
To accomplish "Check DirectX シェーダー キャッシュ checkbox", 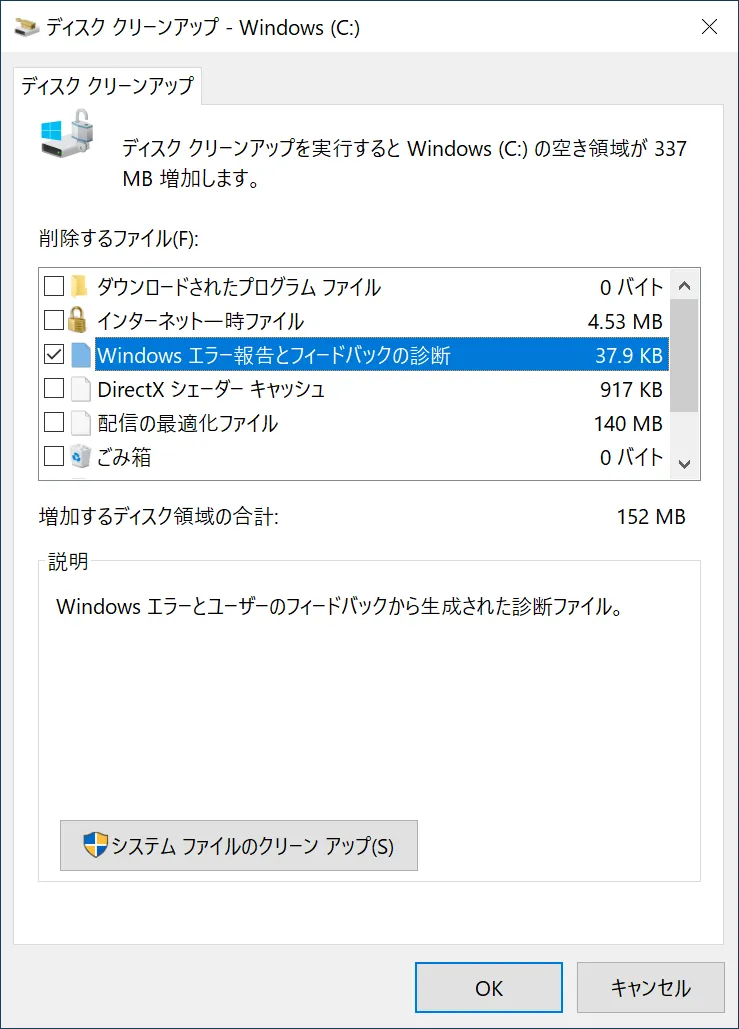I will click(54, 388).
